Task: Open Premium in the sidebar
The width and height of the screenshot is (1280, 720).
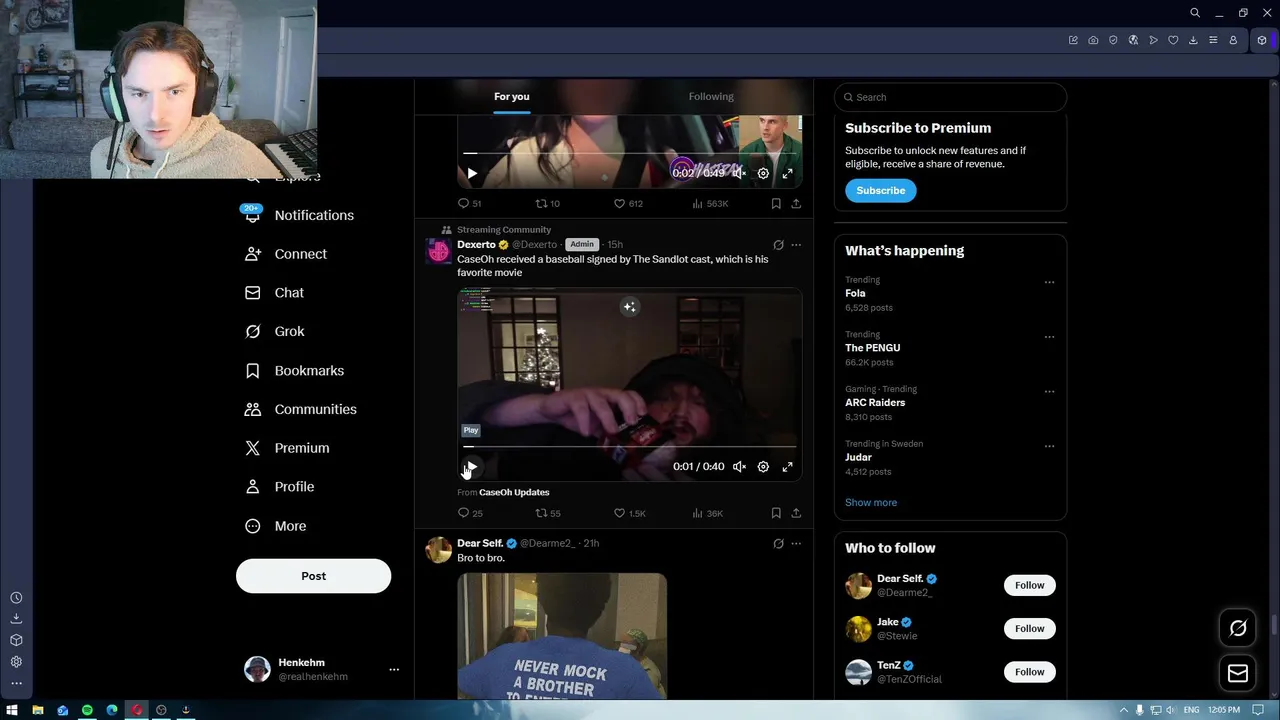Action: pyautogui.click(x=288, y=448)
